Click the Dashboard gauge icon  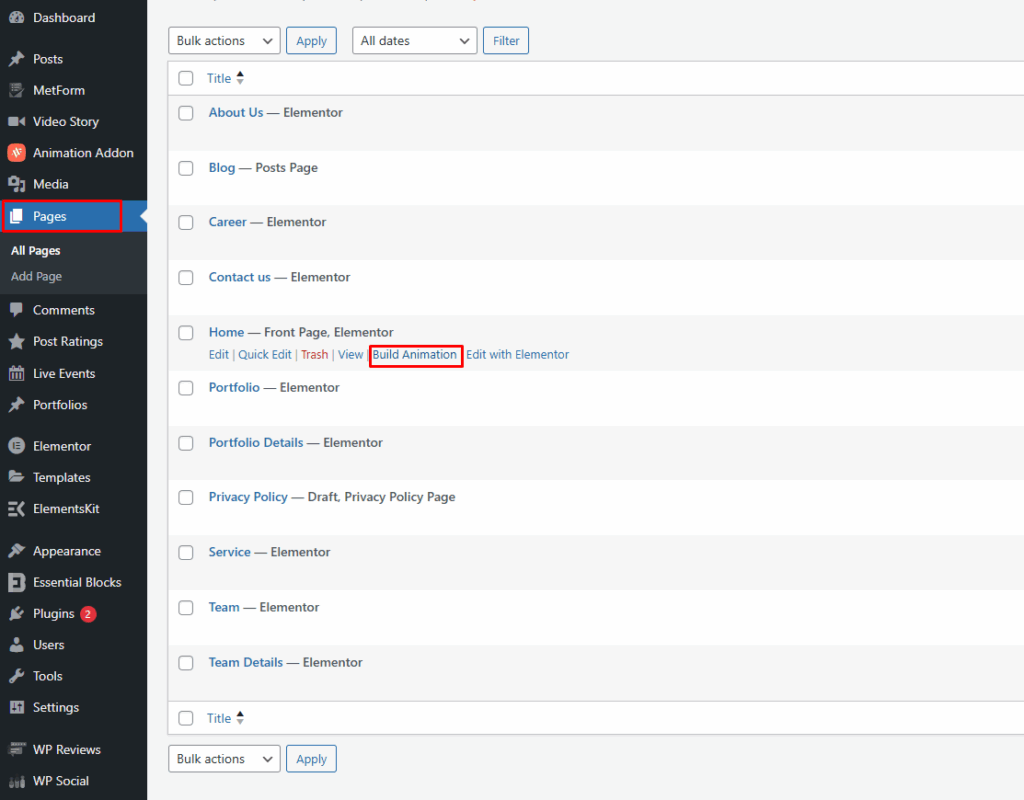point(16,18)
